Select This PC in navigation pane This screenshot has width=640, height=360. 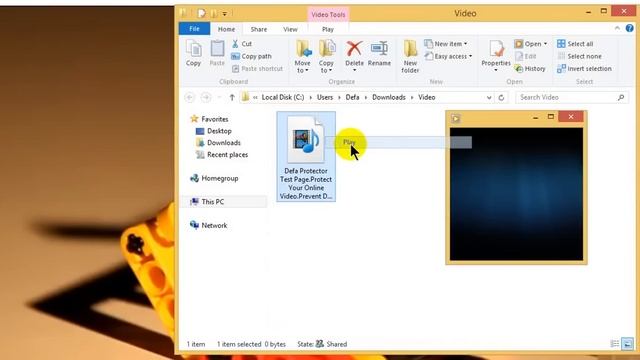[224, 202]
